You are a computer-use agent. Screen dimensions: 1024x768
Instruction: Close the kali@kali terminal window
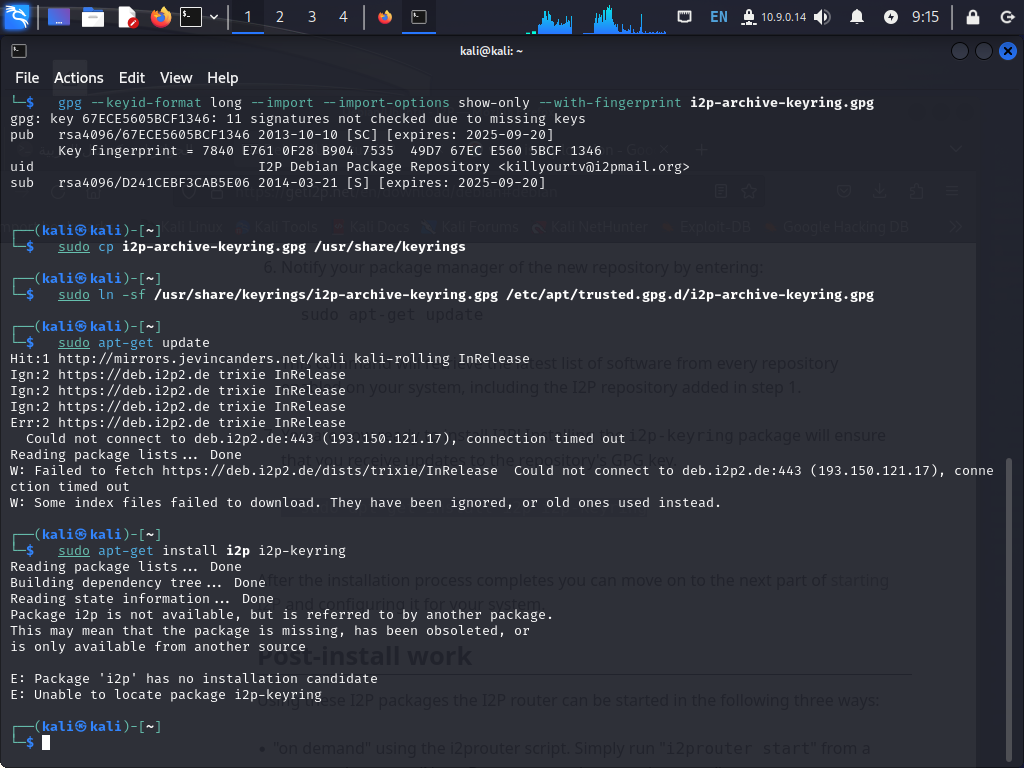click(1008, 51)
